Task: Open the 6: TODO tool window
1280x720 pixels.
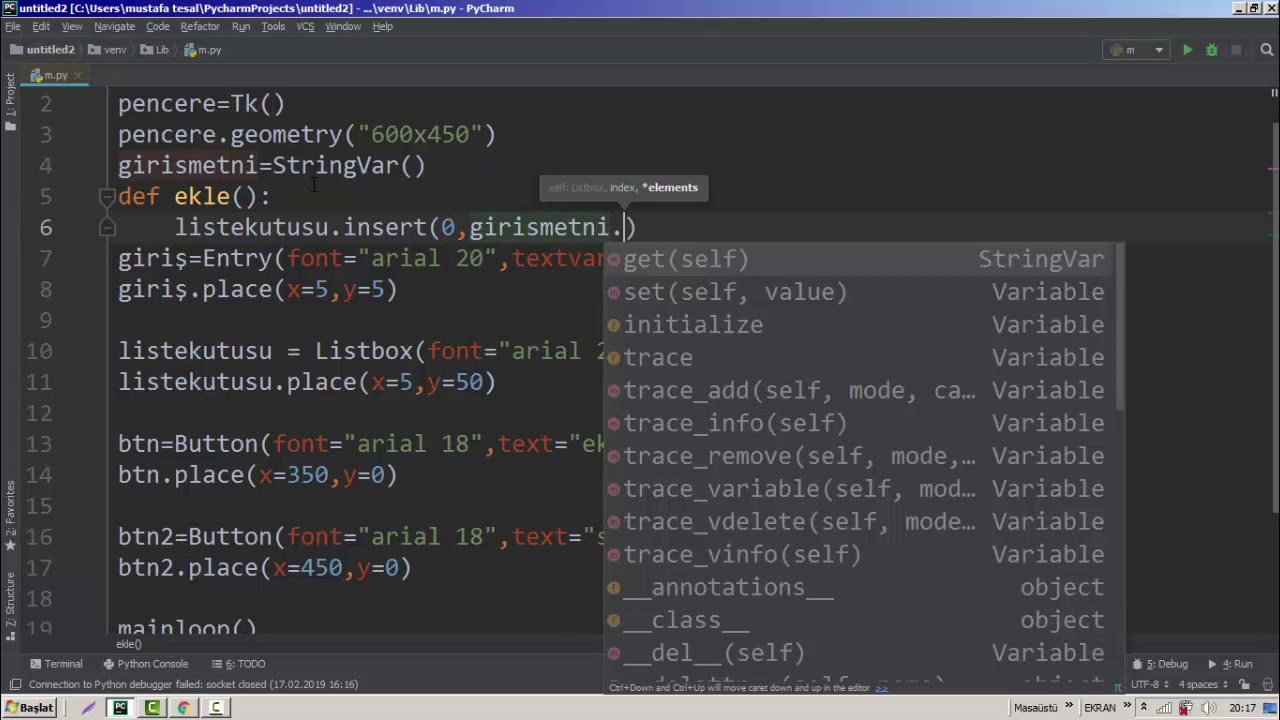Action: pos(238,664)
